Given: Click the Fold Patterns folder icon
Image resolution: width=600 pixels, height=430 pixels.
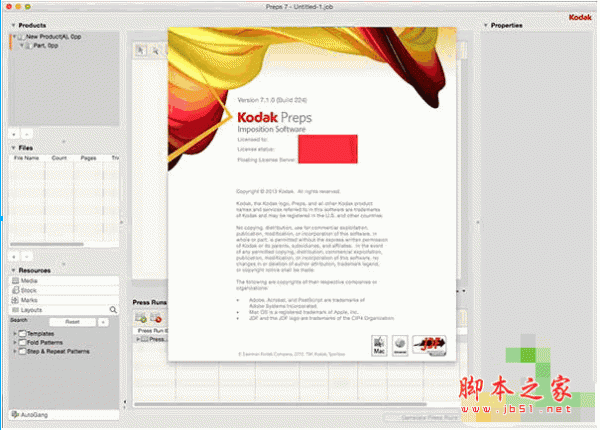Looking at the screenshot, I should 23,342.
